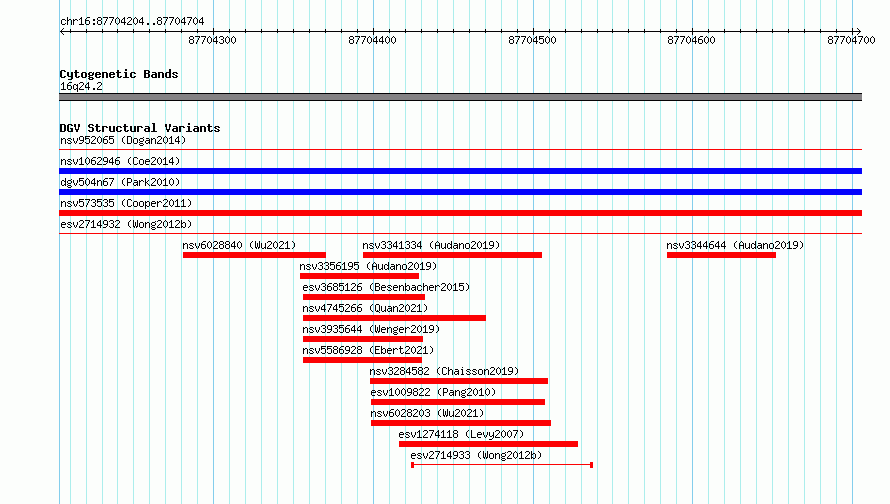Click the red bar under nsv5586928
This screenshot has height=504, width=890.
pyautogui.click(x=362, y=360)
